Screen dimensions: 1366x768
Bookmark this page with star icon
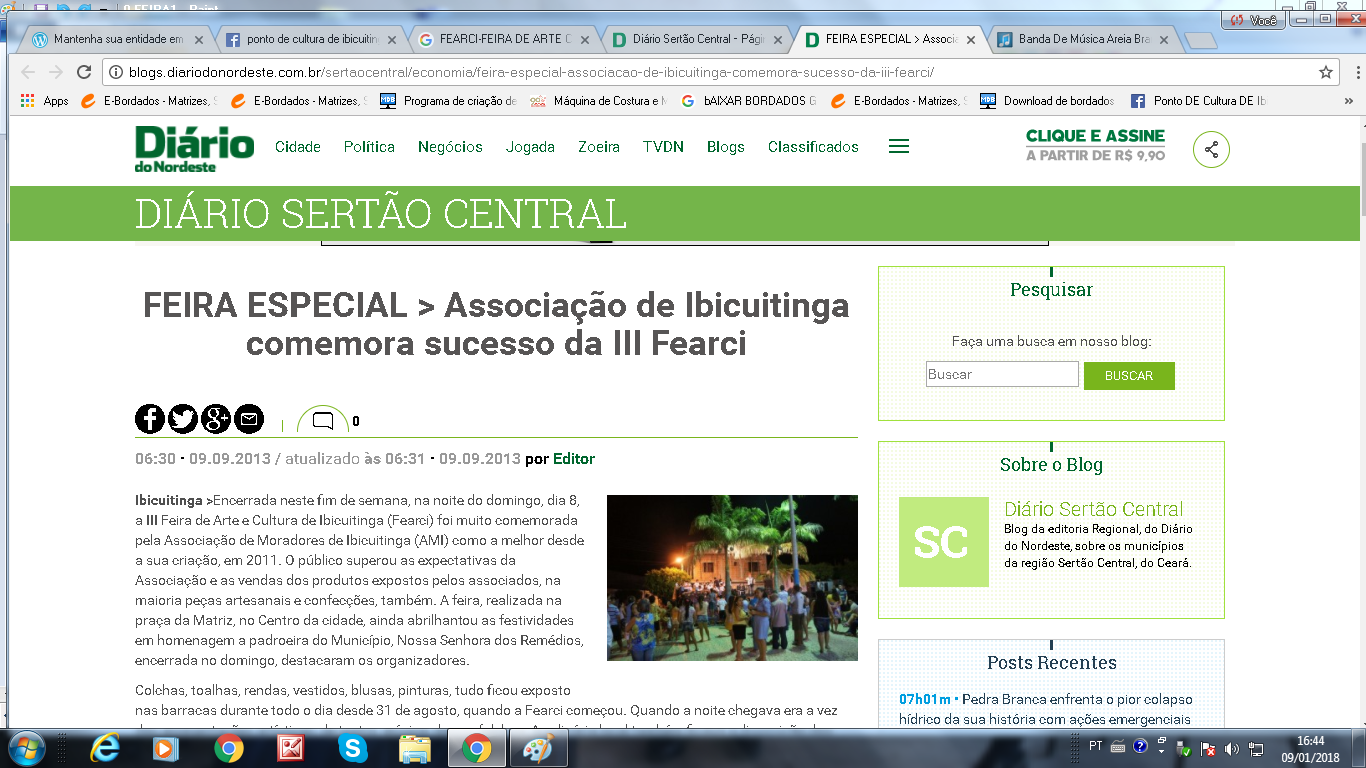(1326, 72)
